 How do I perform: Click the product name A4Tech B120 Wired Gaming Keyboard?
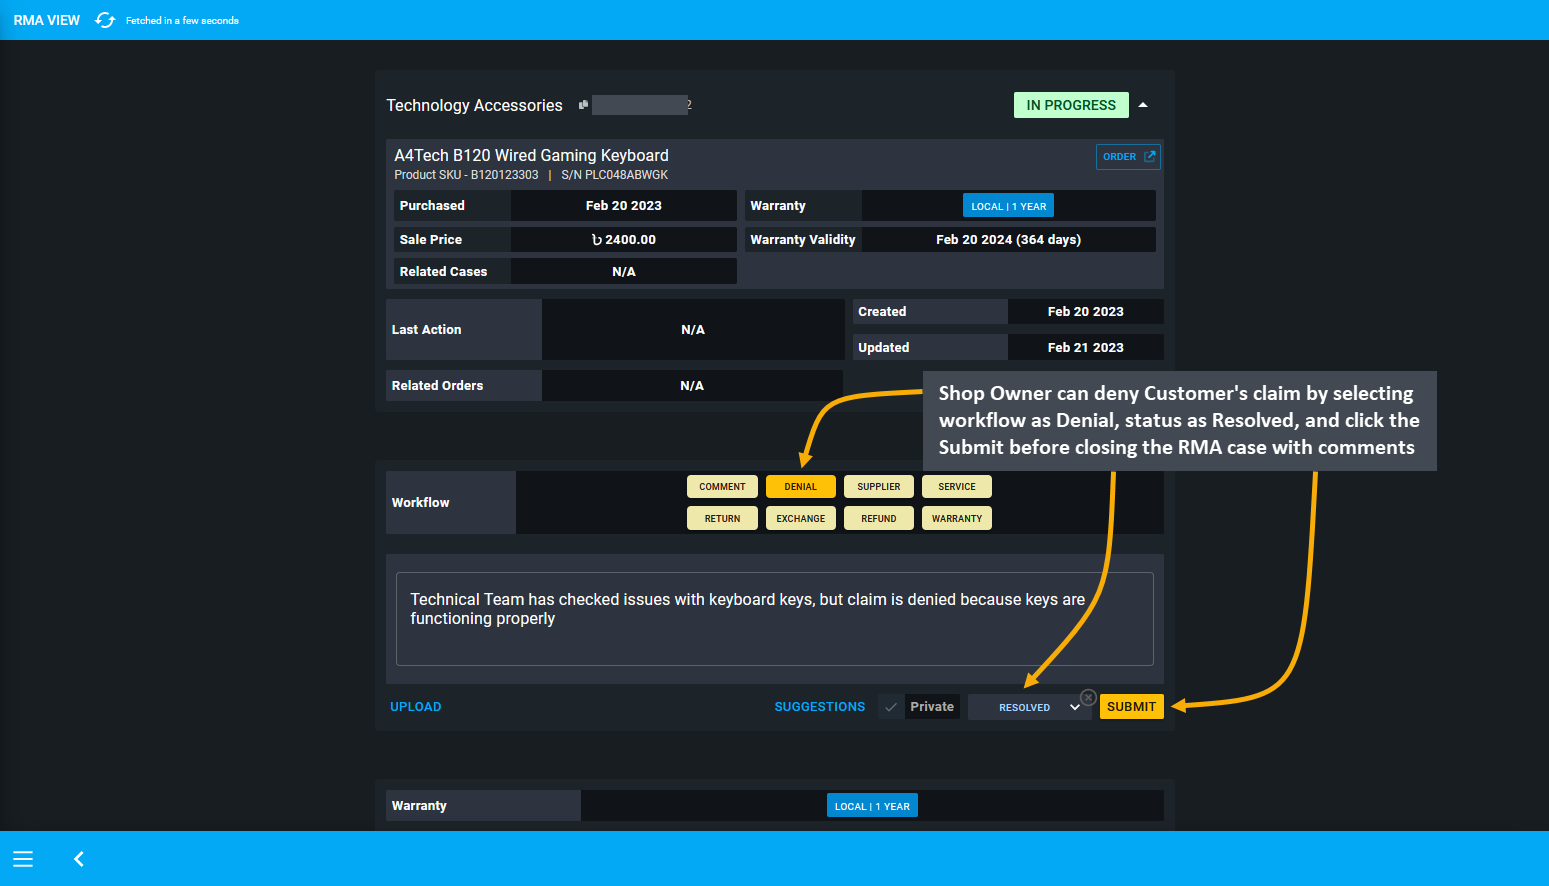coord(531,155)
